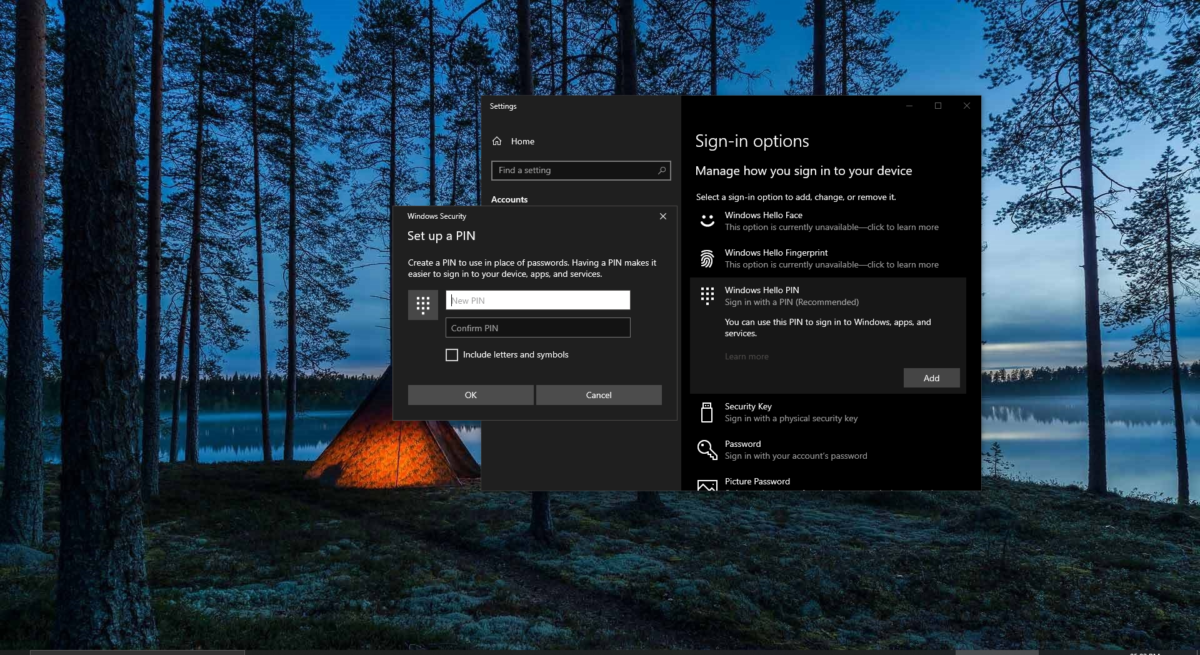Click inside the New PIN input field
1200x655 pixels.
(537, 299)
